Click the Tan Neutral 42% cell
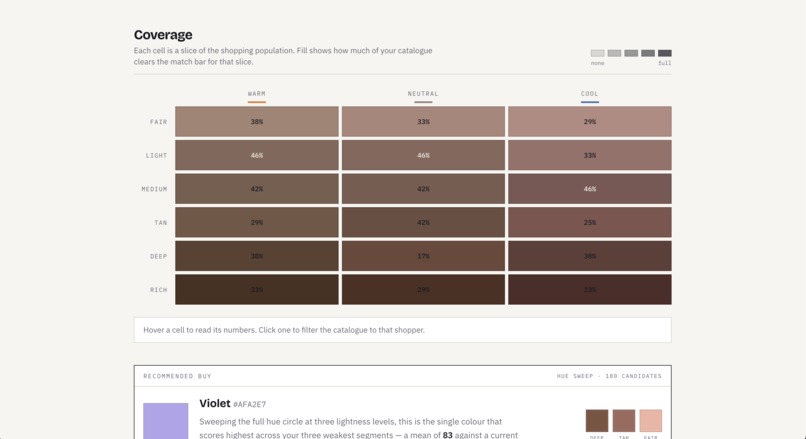 pyautogui.click(x=423, y=222)
